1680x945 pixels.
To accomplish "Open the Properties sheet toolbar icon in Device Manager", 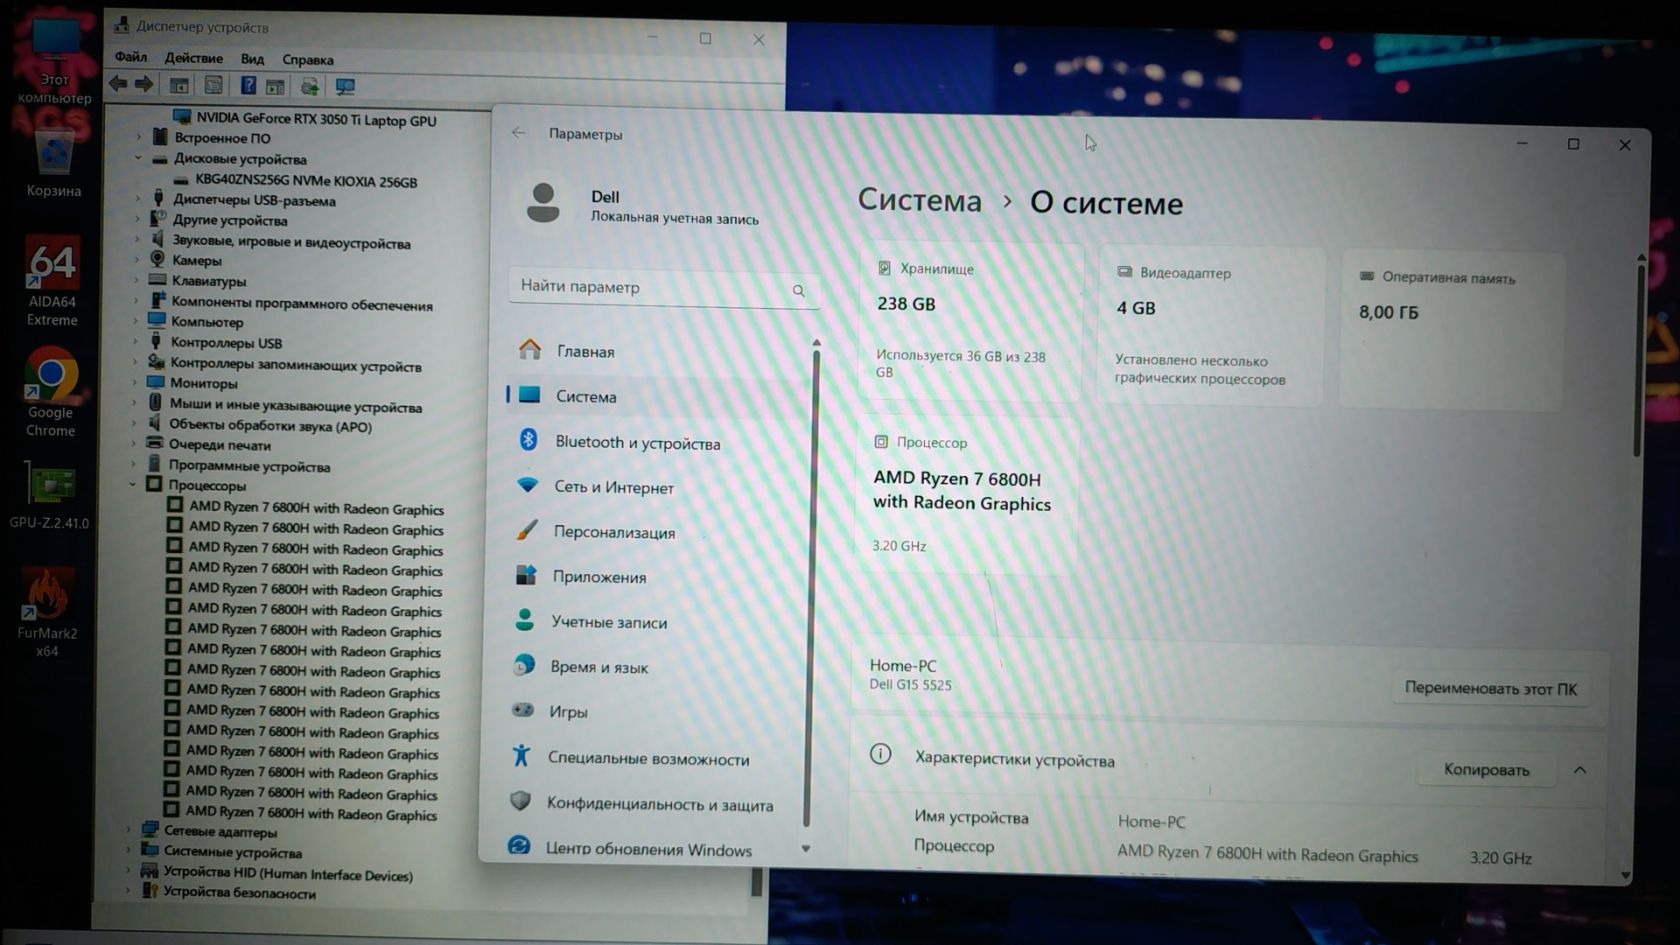I will coord(213,86).
